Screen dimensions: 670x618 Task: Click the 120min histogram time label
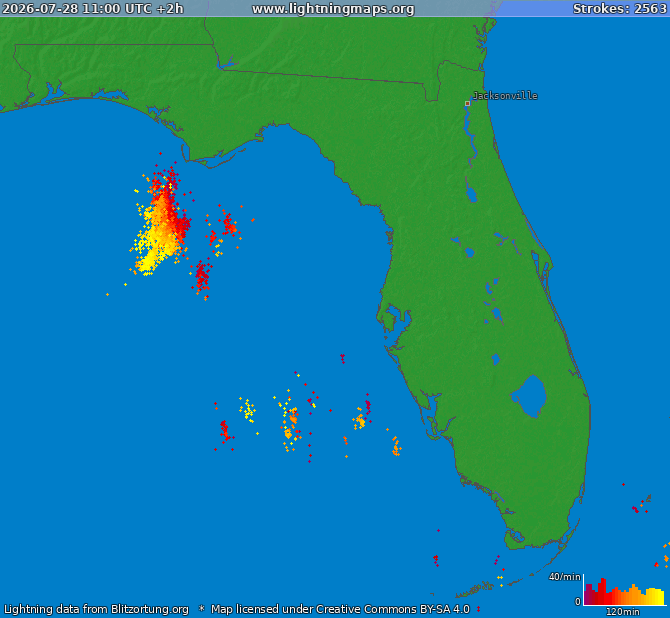[623, 612]
